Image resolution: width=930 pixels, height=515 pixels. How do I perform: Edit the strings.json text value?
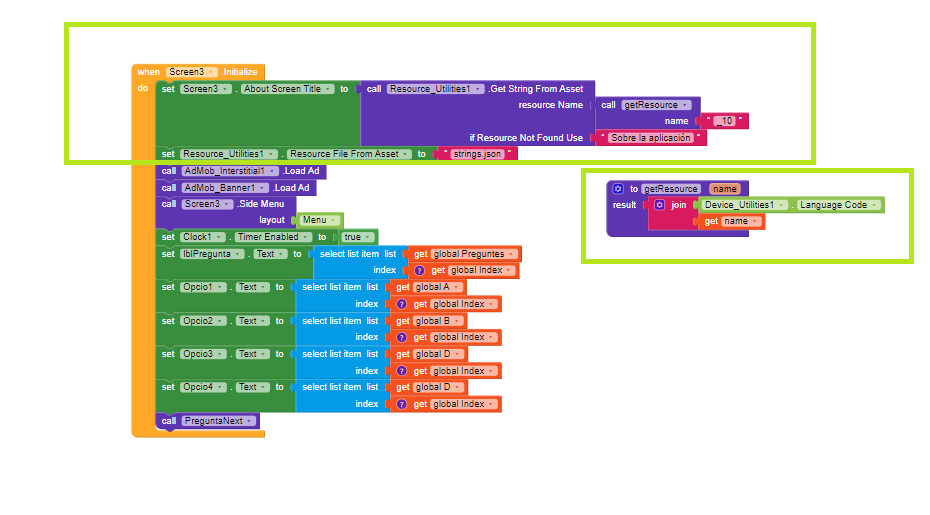477,154
